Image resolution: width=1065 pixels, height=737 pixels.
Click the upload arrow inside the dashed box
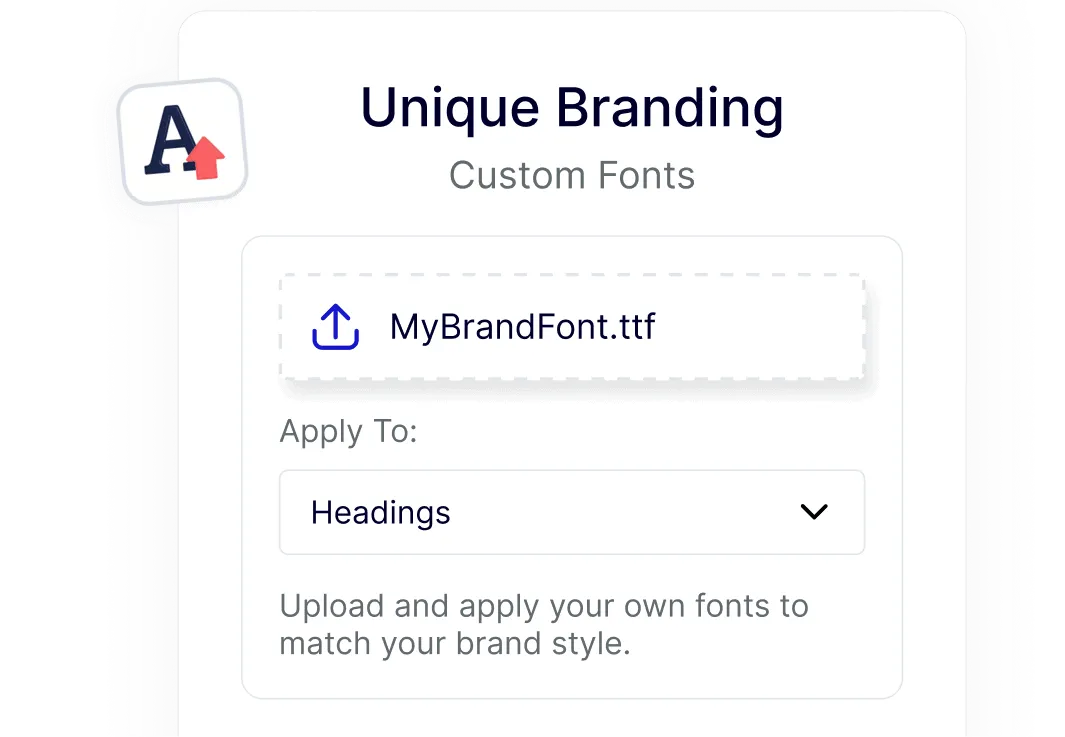(334, 326)
